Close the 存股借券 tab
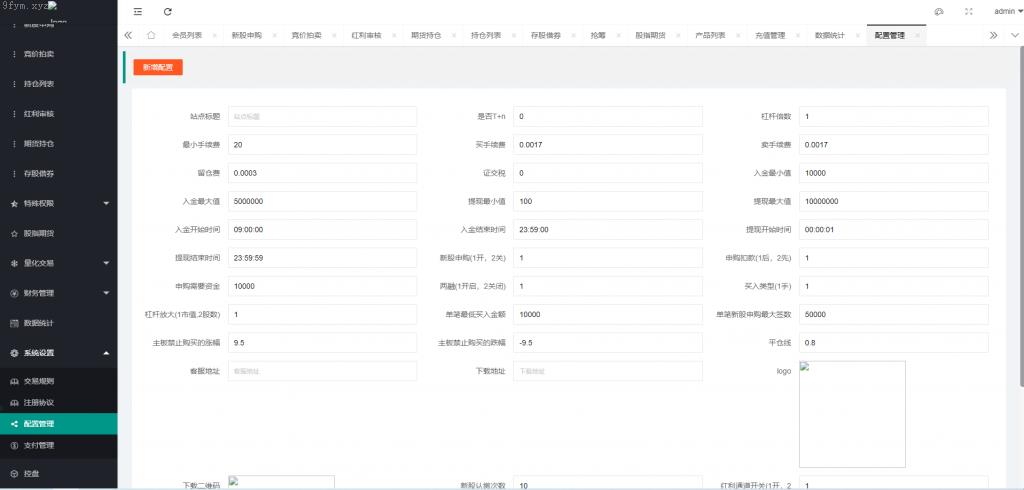1024x490 pixels. tap(573, 35)
